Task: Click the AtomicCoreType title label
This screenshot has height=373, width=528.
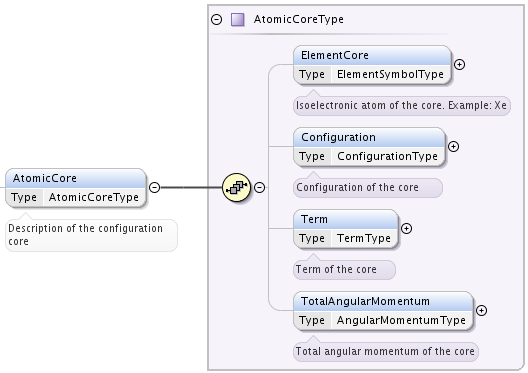Action: (299, 20)
